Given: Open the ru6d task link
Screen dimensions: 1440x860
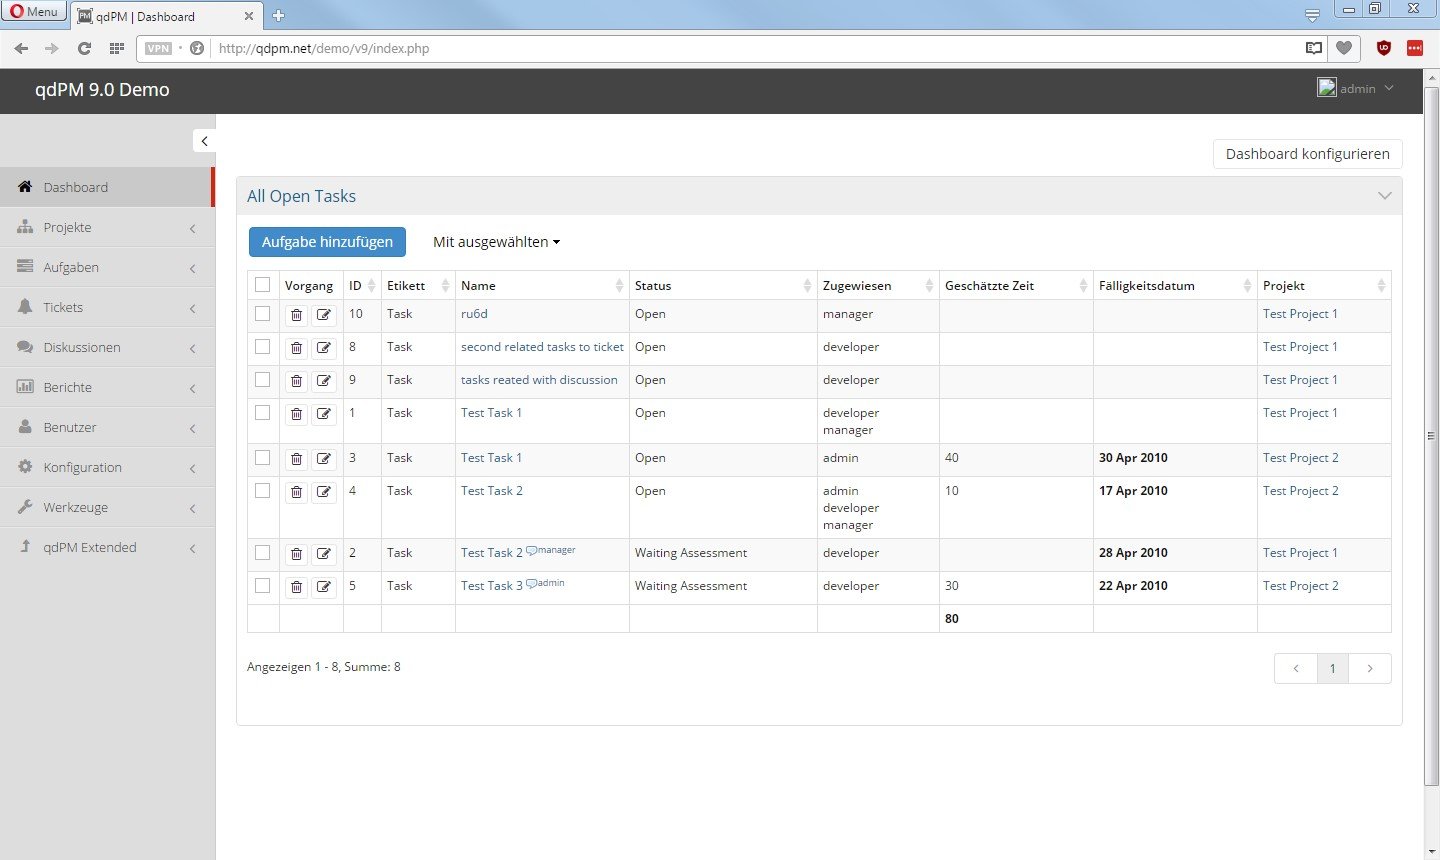Looking at the screenshot, I should (x=474, y=314).
